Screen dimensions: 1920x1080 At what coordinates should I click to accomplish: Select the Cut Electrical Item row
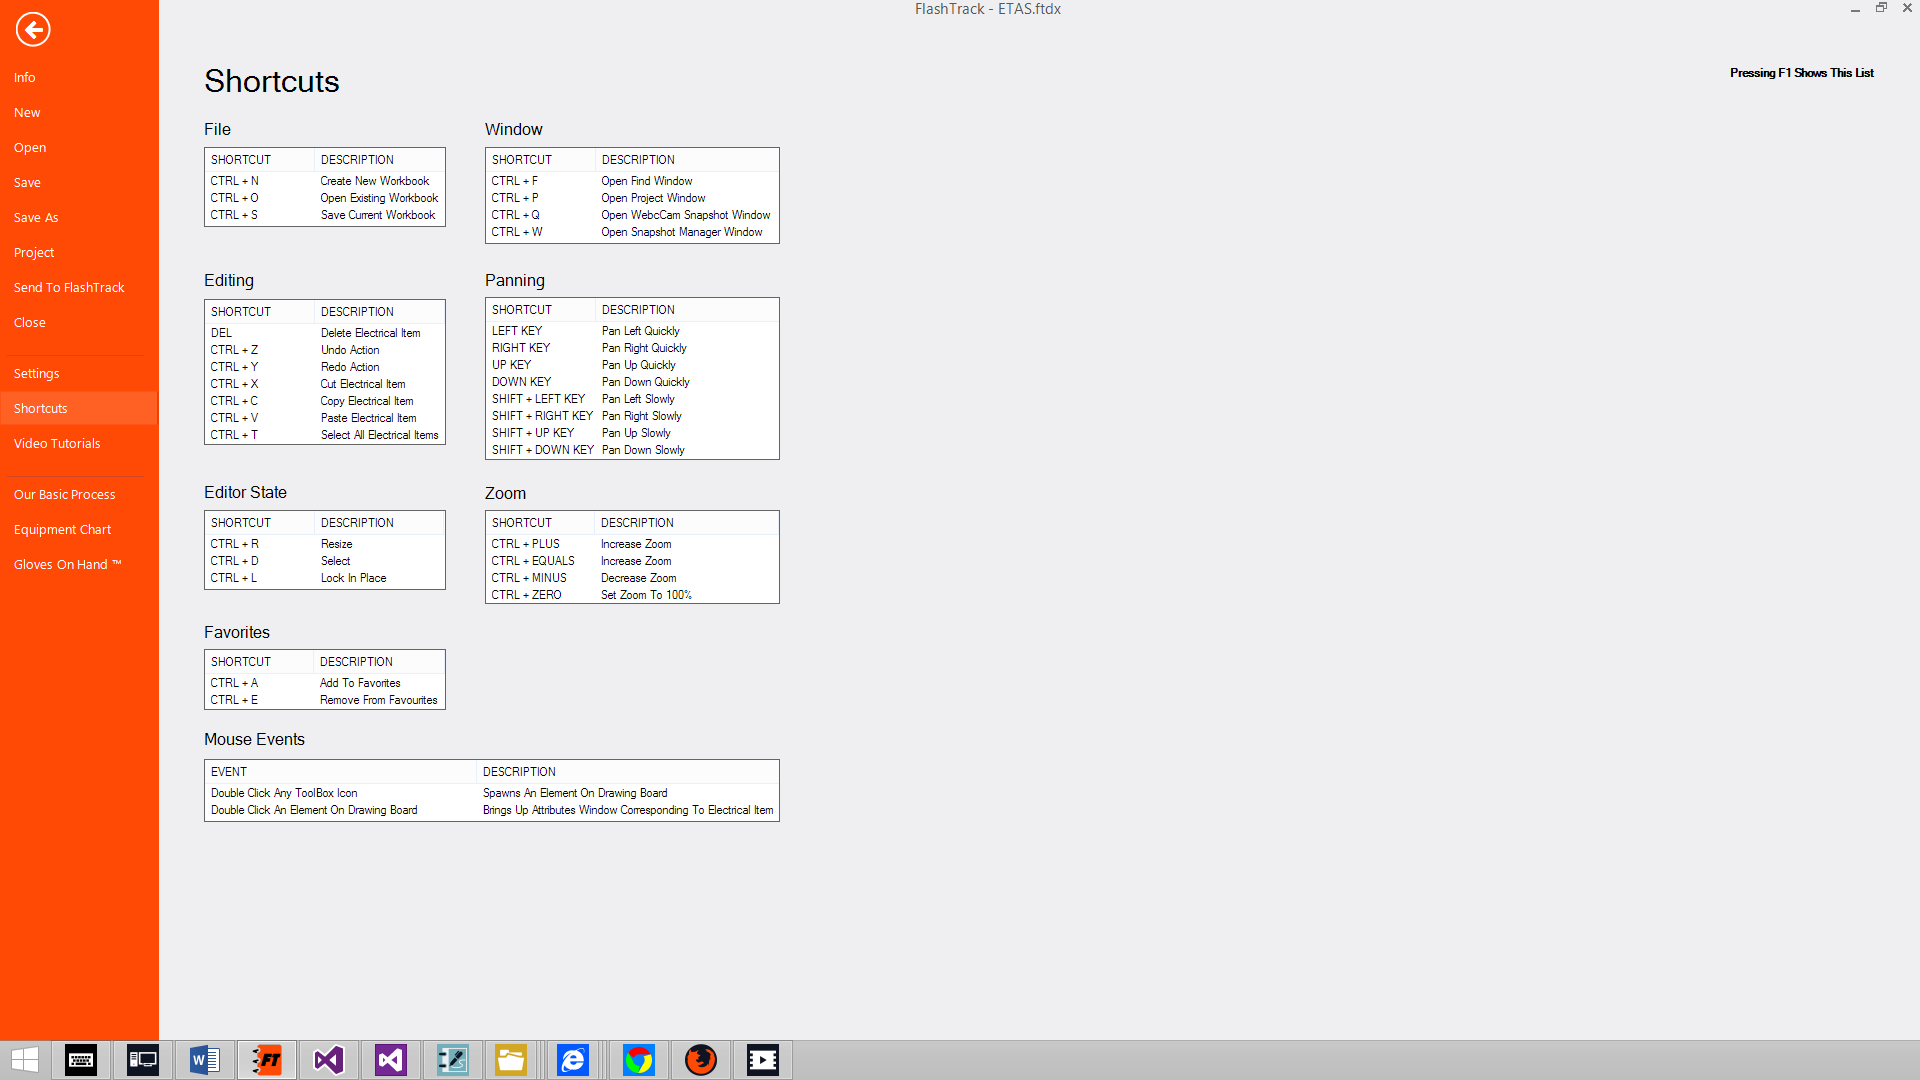tap(325, 384)
